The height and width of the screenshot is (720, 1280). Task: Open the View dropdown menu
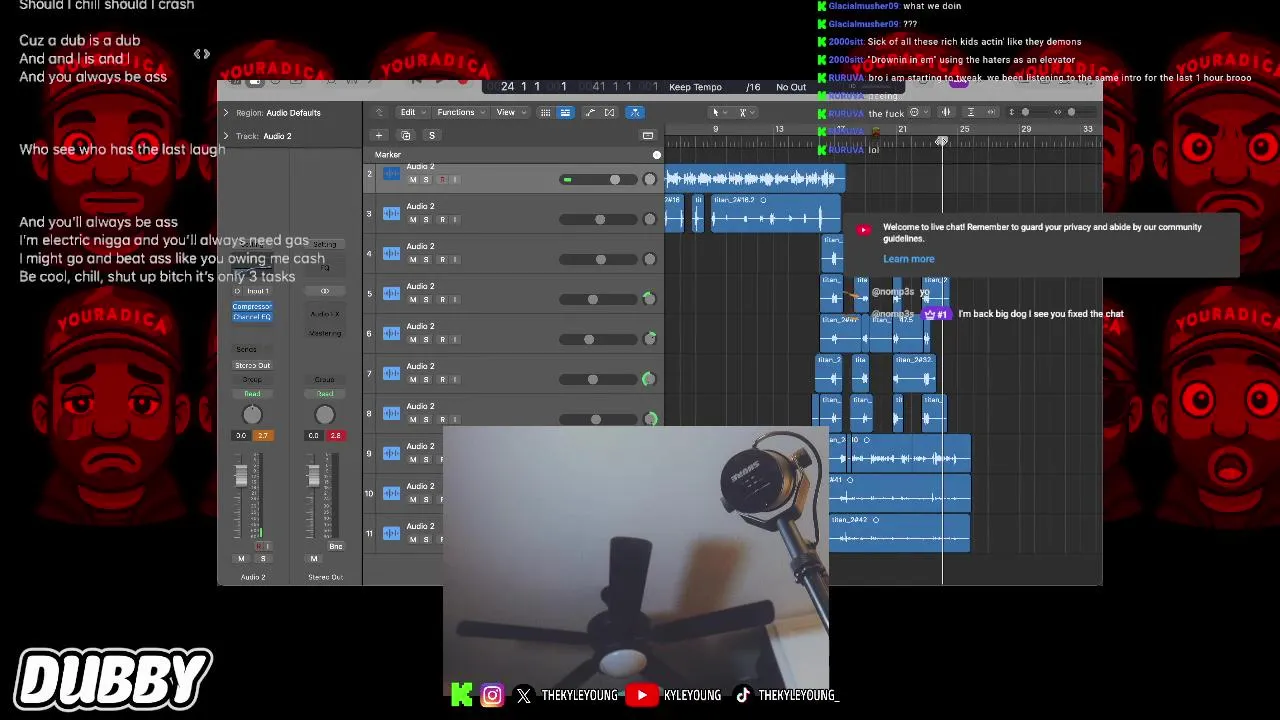pyautogui.click(x=510, y=112)
